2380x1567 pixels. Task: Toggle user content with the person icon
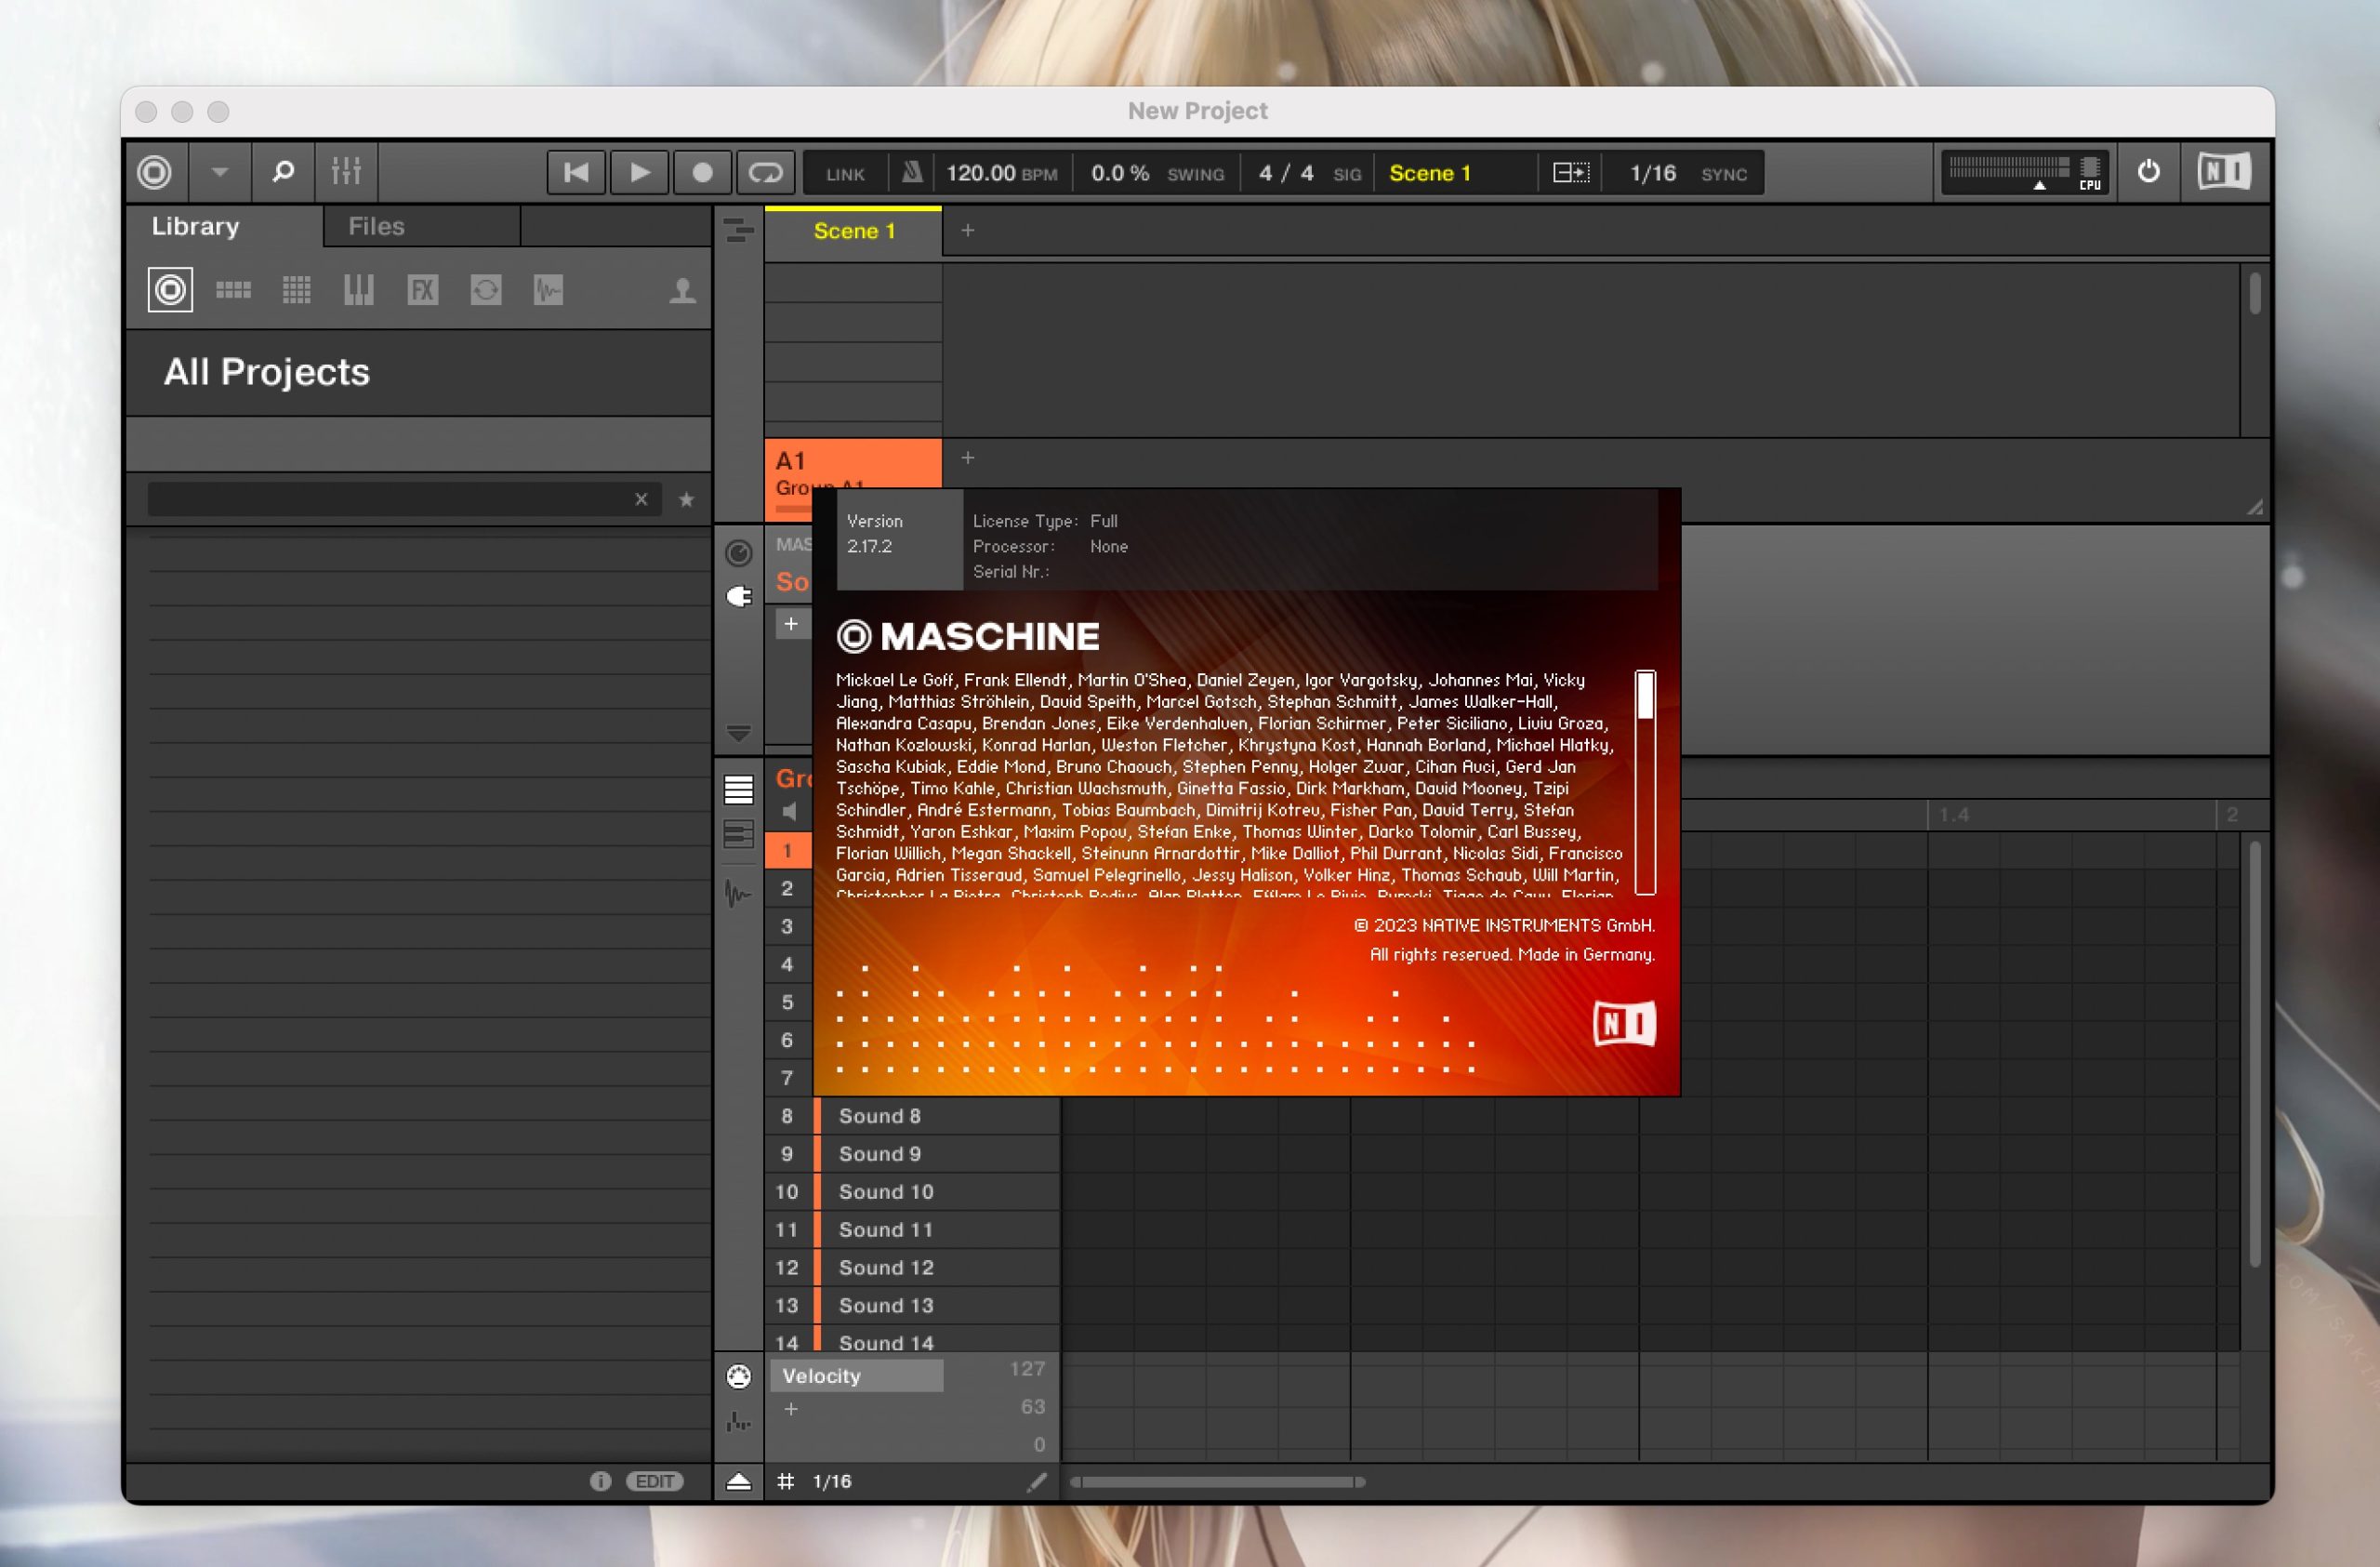click(x=682, y=291)
